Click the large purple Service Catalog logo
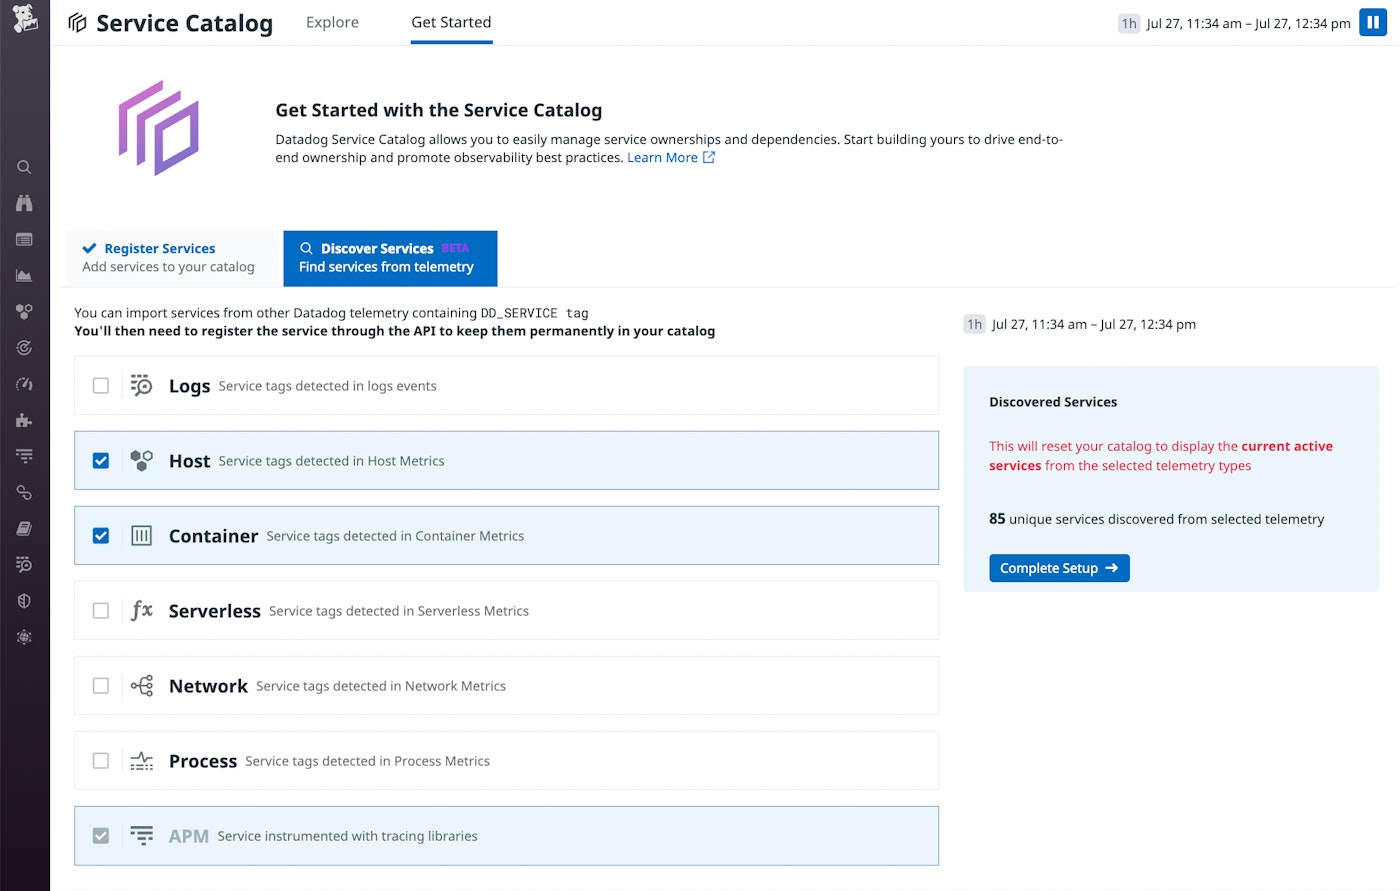 pos(158,128)
